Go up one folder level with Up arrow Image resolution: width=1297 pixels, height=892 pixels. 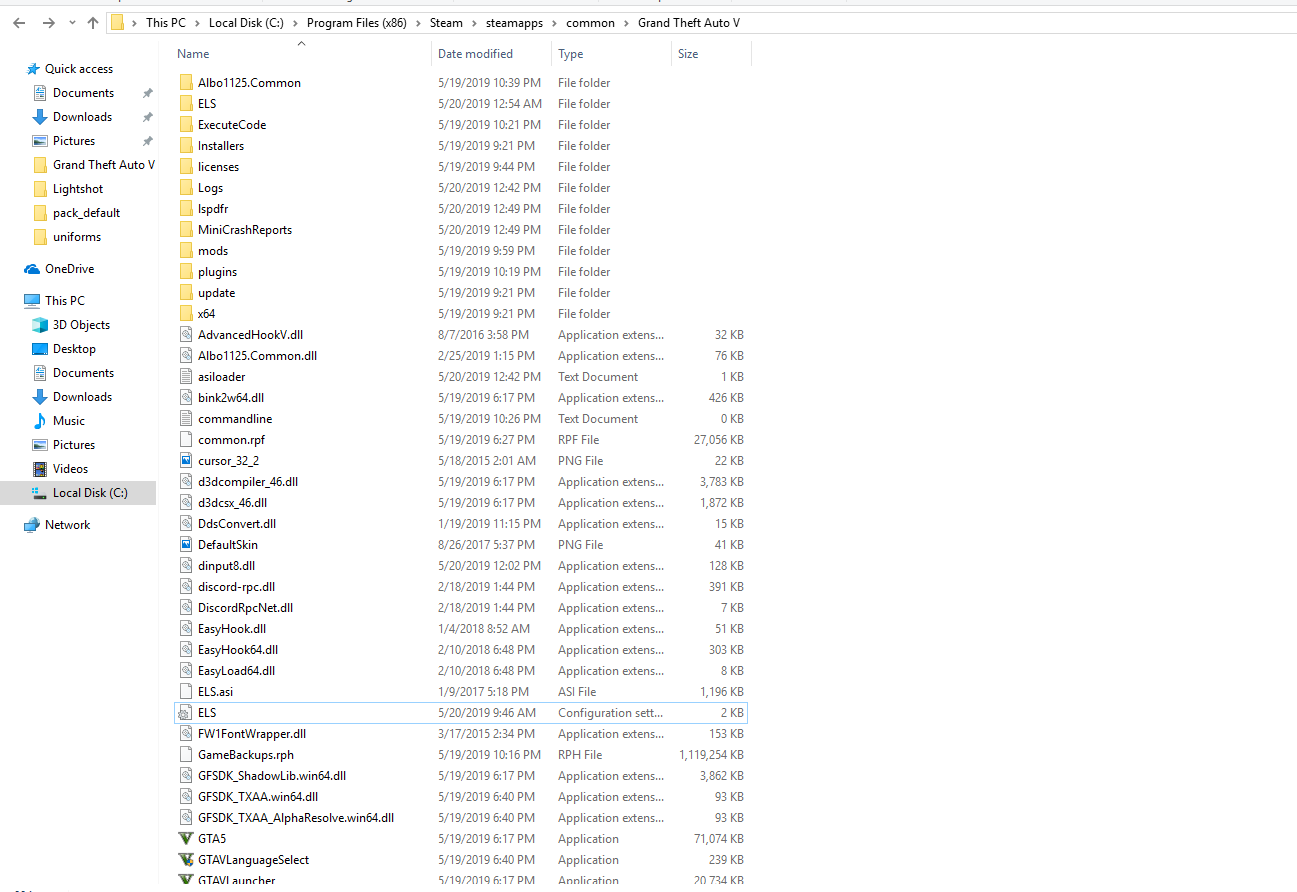93,23
